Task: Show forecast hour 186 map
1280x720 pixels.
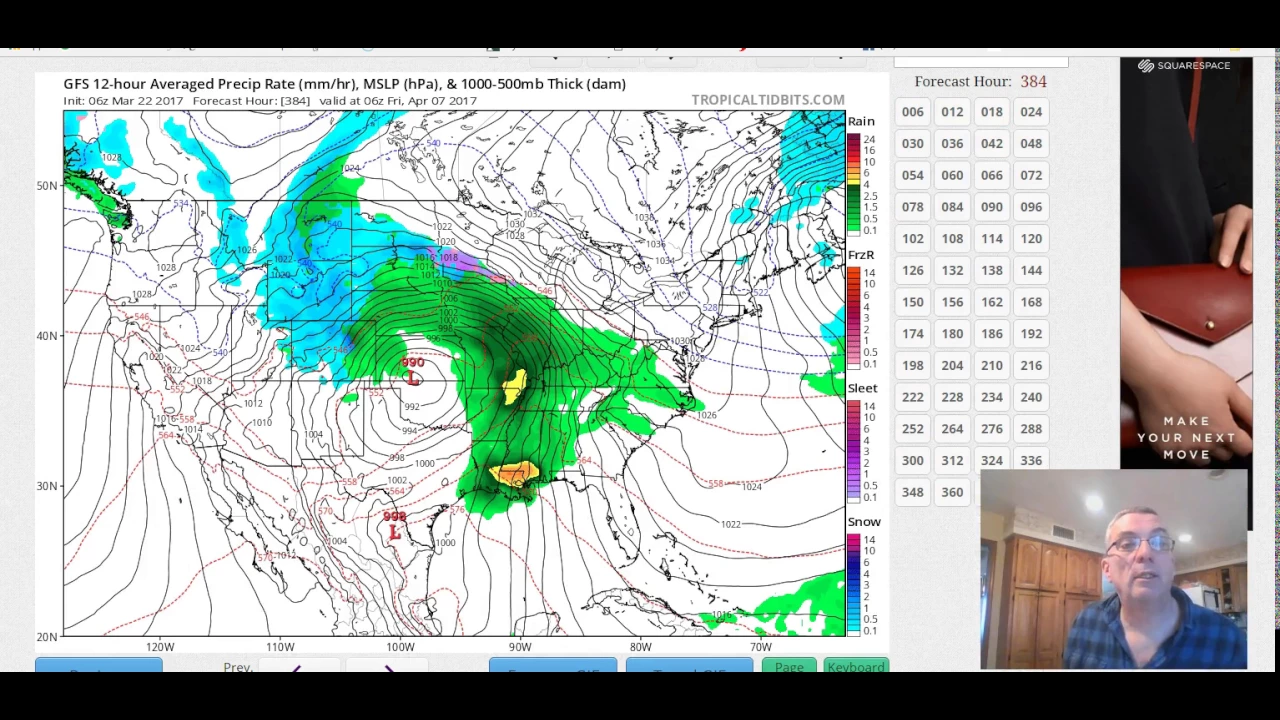Action: click(x=991, y=334)
